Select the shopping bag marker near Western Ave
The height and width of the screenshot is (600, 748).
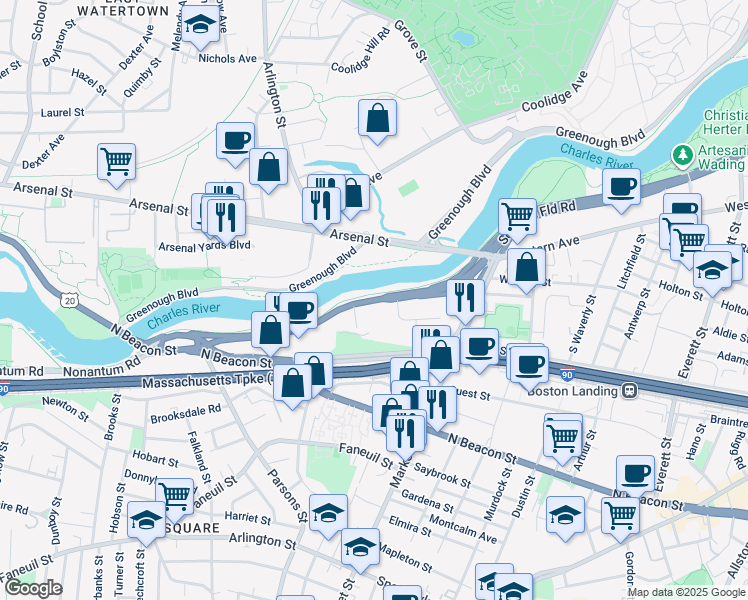point(526,270)
